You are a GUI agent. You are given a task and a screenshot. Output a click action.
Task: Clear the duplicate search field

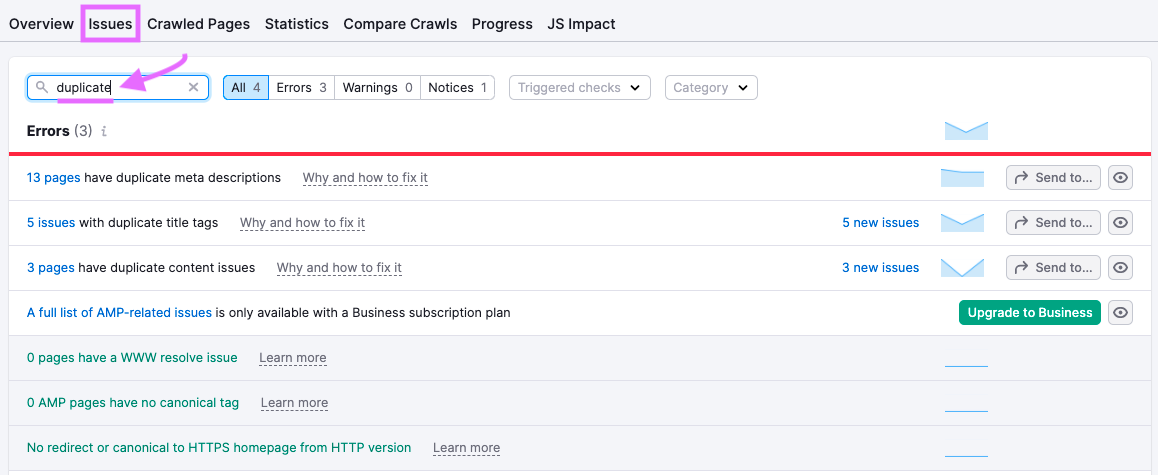pyautogui.click(x=194, y=88)
